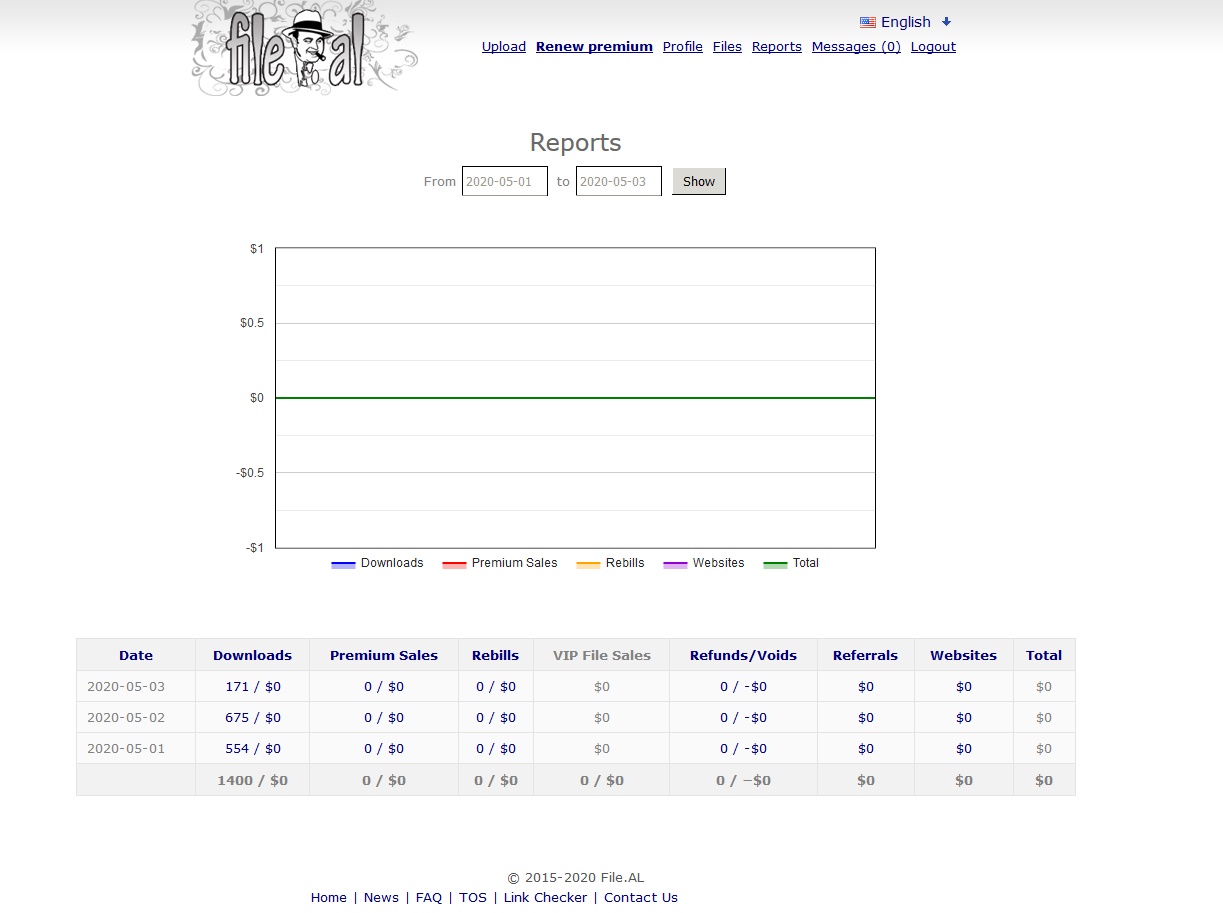Click the Referrals column header
Screen dimensions: 1223x913
pyautogui.click(x=865, y=655)
